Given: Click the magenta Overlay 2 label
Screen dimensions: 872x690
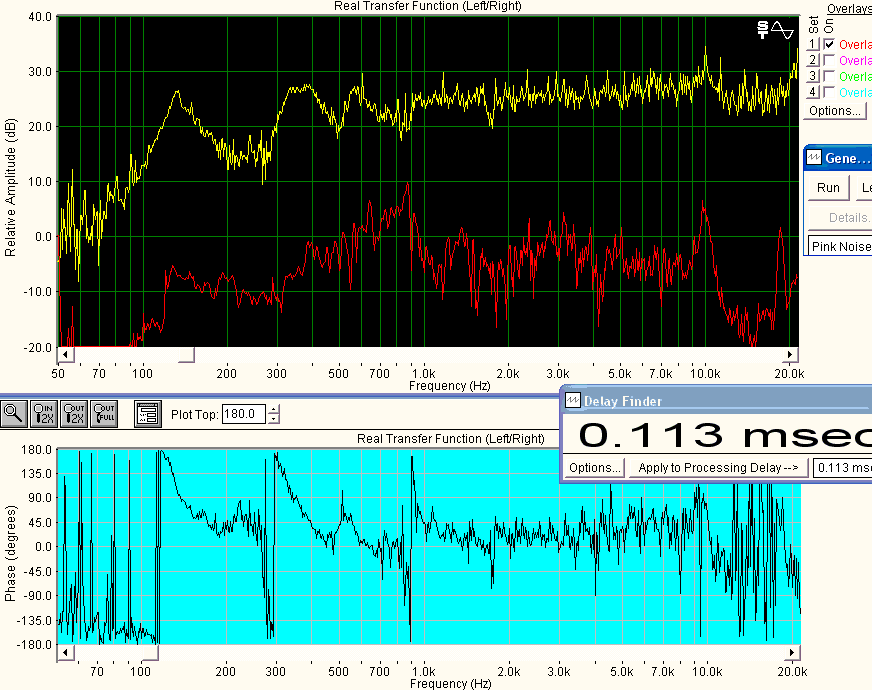Looking at the screenshot, I should (x=855, y=61).
